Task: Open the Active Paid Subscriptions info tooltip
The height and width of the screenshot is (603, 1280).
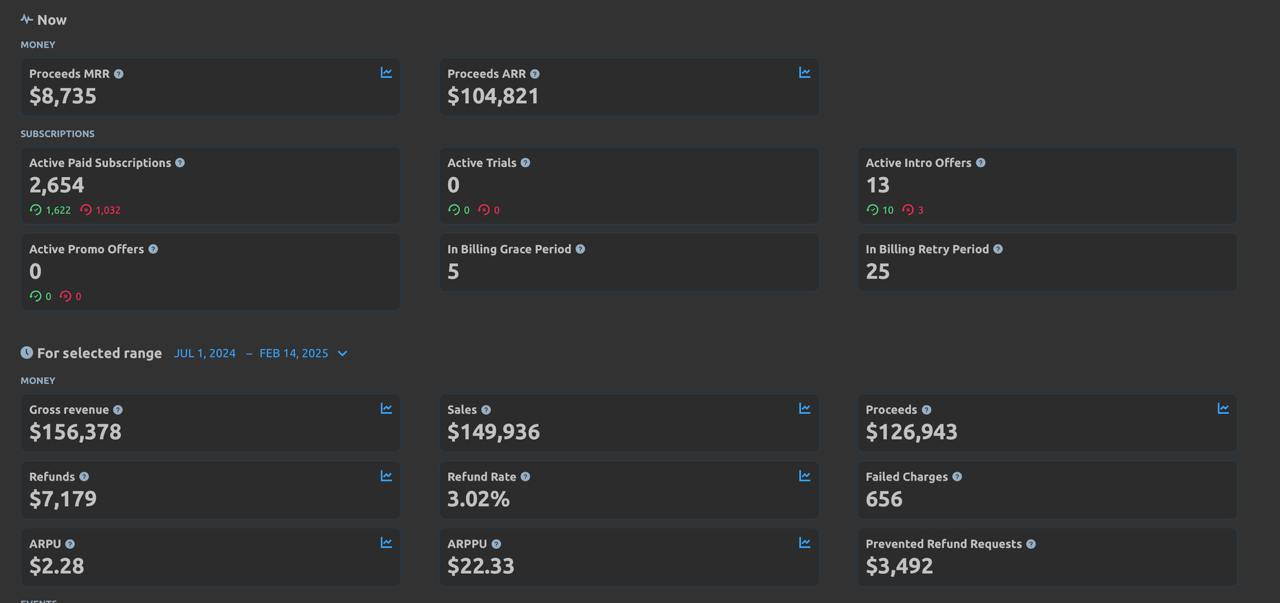Action: pos(180,162)
